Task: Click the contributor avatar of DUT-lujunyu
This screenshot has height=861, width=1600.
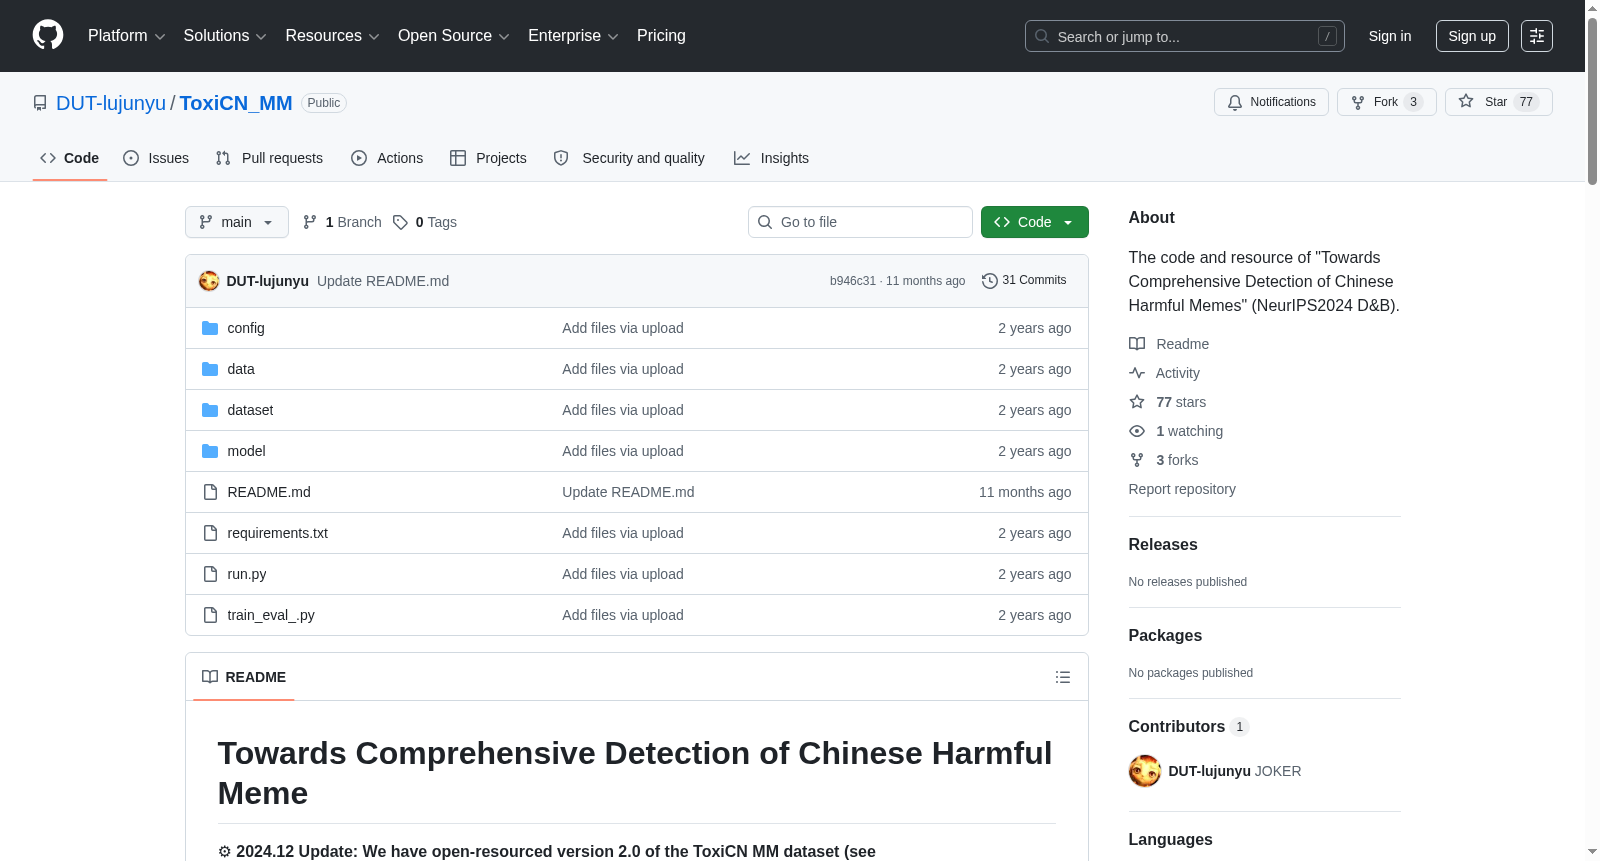Action: pyautogui.click(x=1145, y=771)
